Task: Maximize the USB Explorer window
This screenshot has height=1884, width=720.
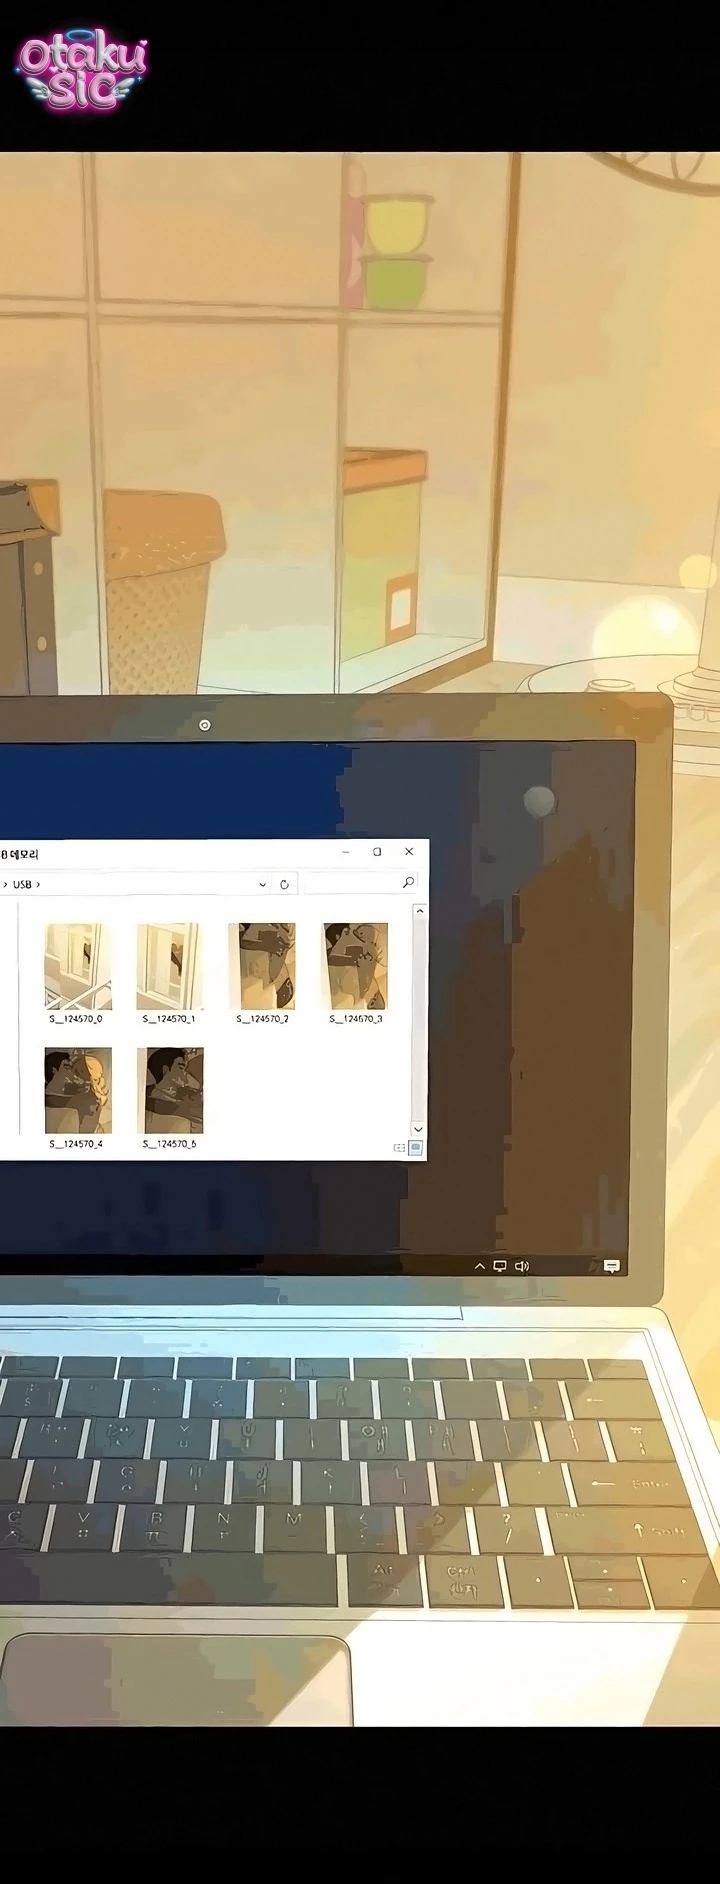Action: (377, 852)
